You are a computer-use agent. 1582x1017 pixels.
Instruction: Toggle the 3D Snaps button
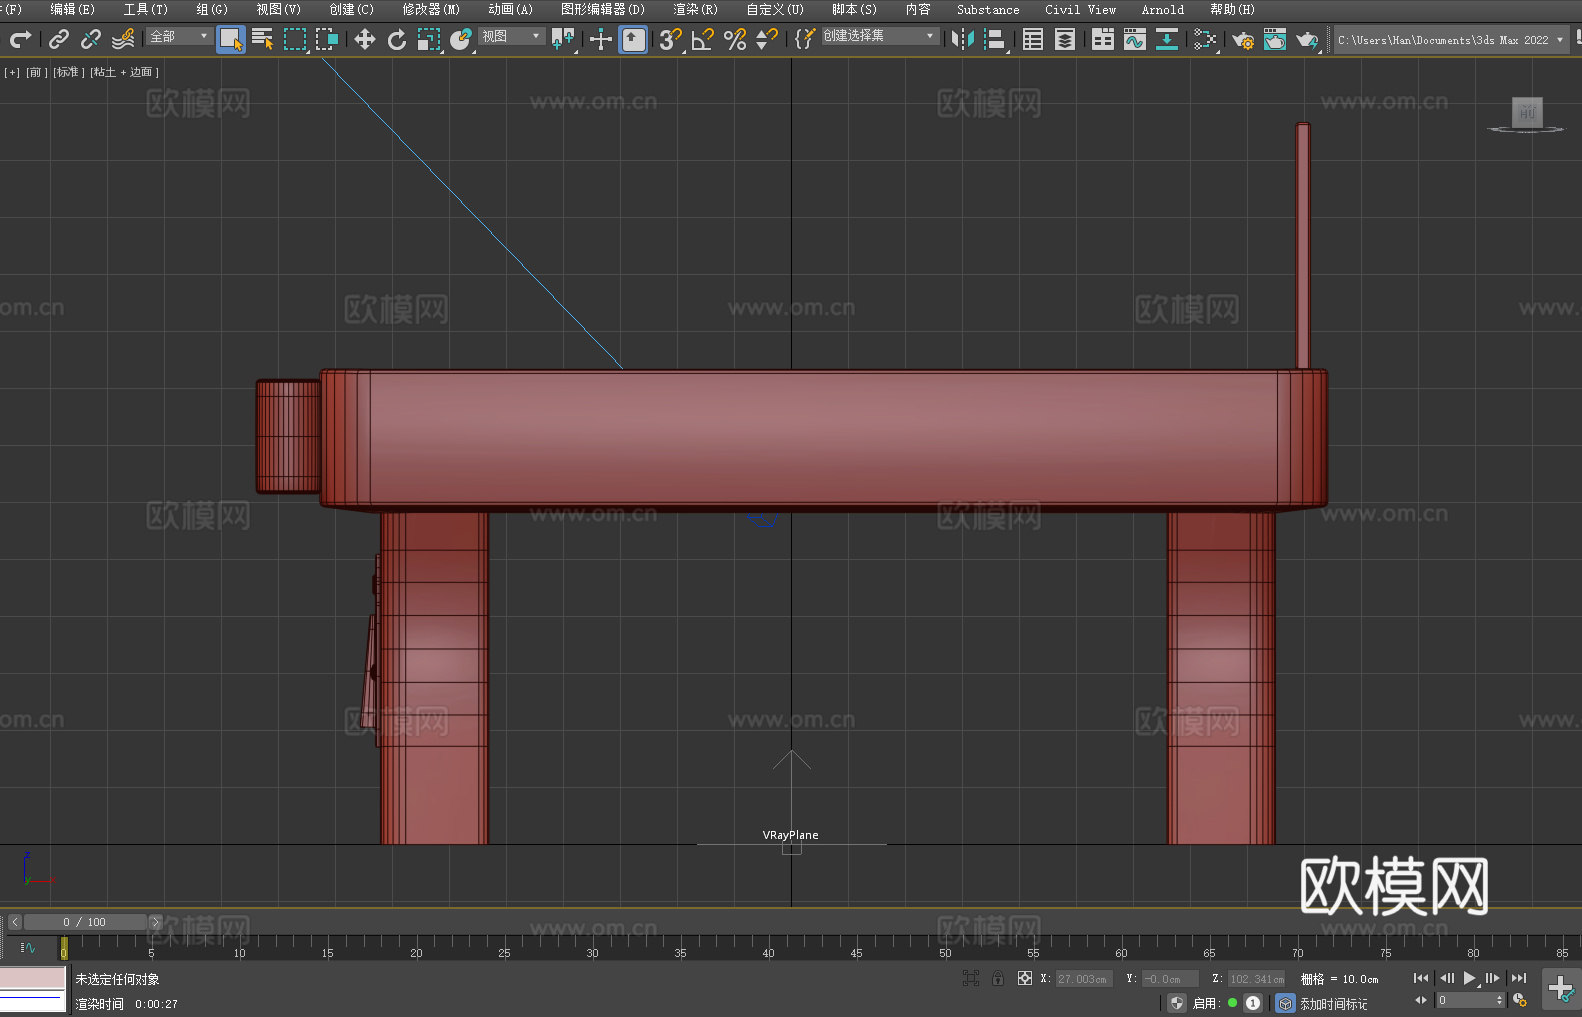click(669, 39)
